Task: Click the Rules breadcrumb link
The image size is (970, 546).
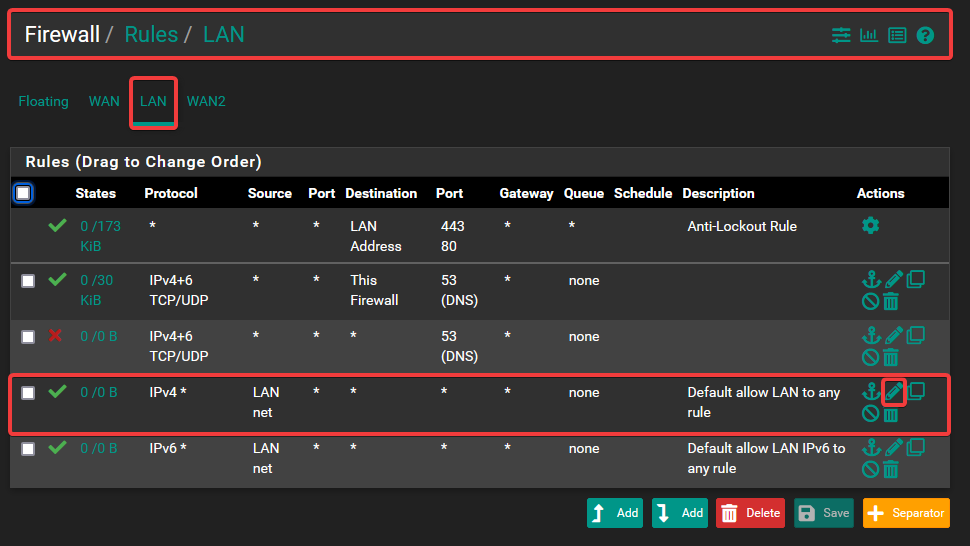Action: point(151,35)
